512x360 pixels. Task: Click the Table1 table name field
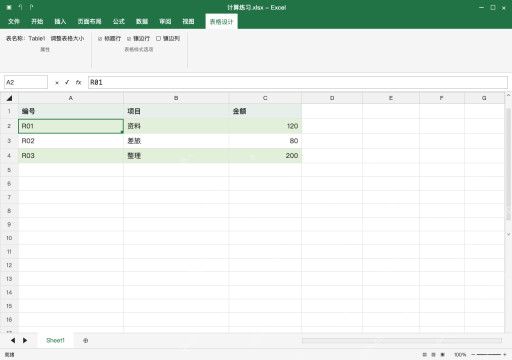point(37,39)
